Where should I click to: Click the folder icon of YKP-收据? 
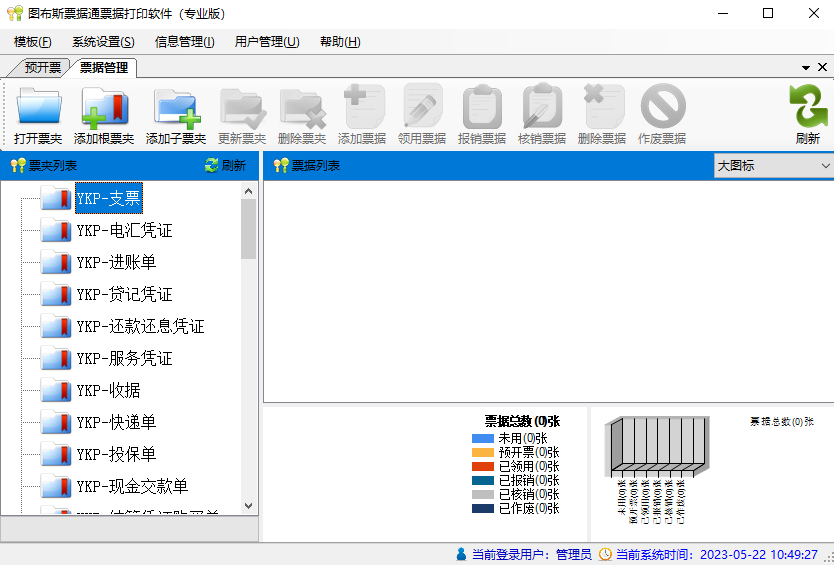click(x=56, y=390)
